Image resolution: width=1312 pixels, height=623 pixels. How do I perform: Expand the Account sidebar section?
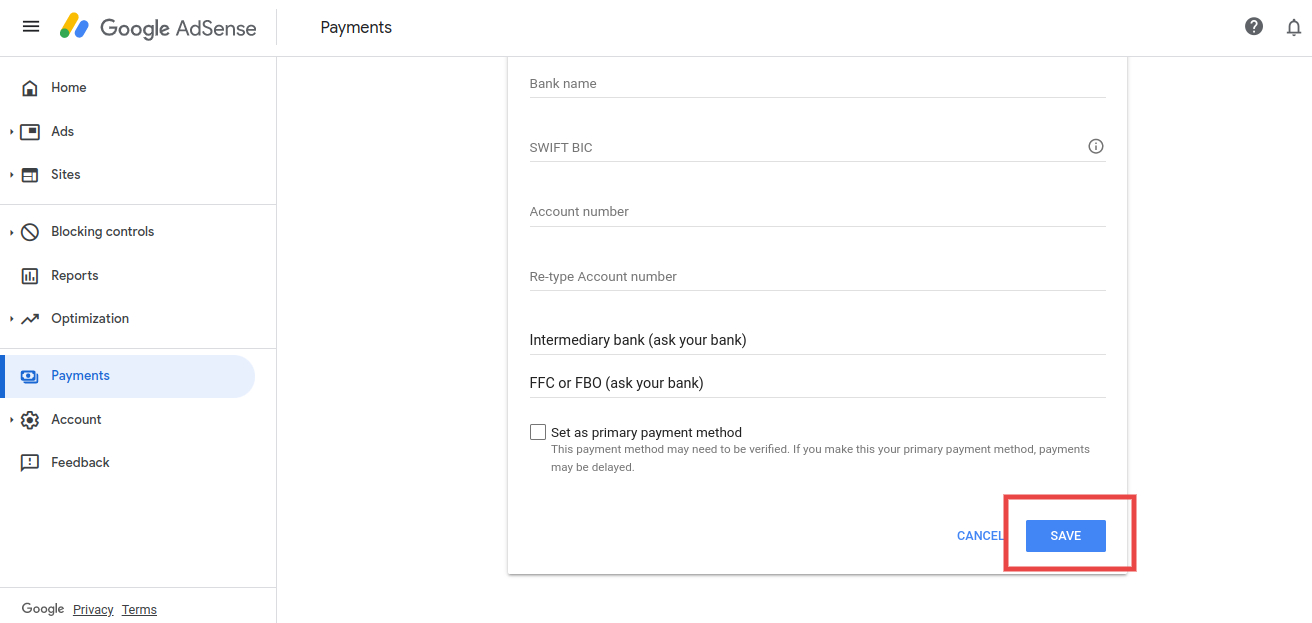12,420
